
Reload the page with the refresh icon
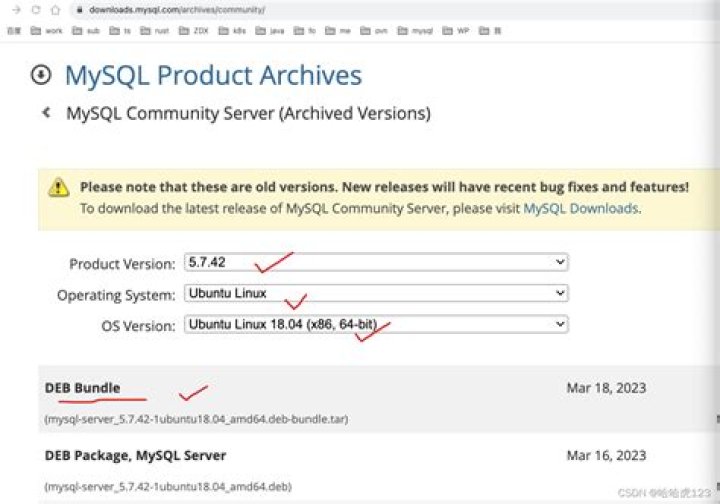36,10
